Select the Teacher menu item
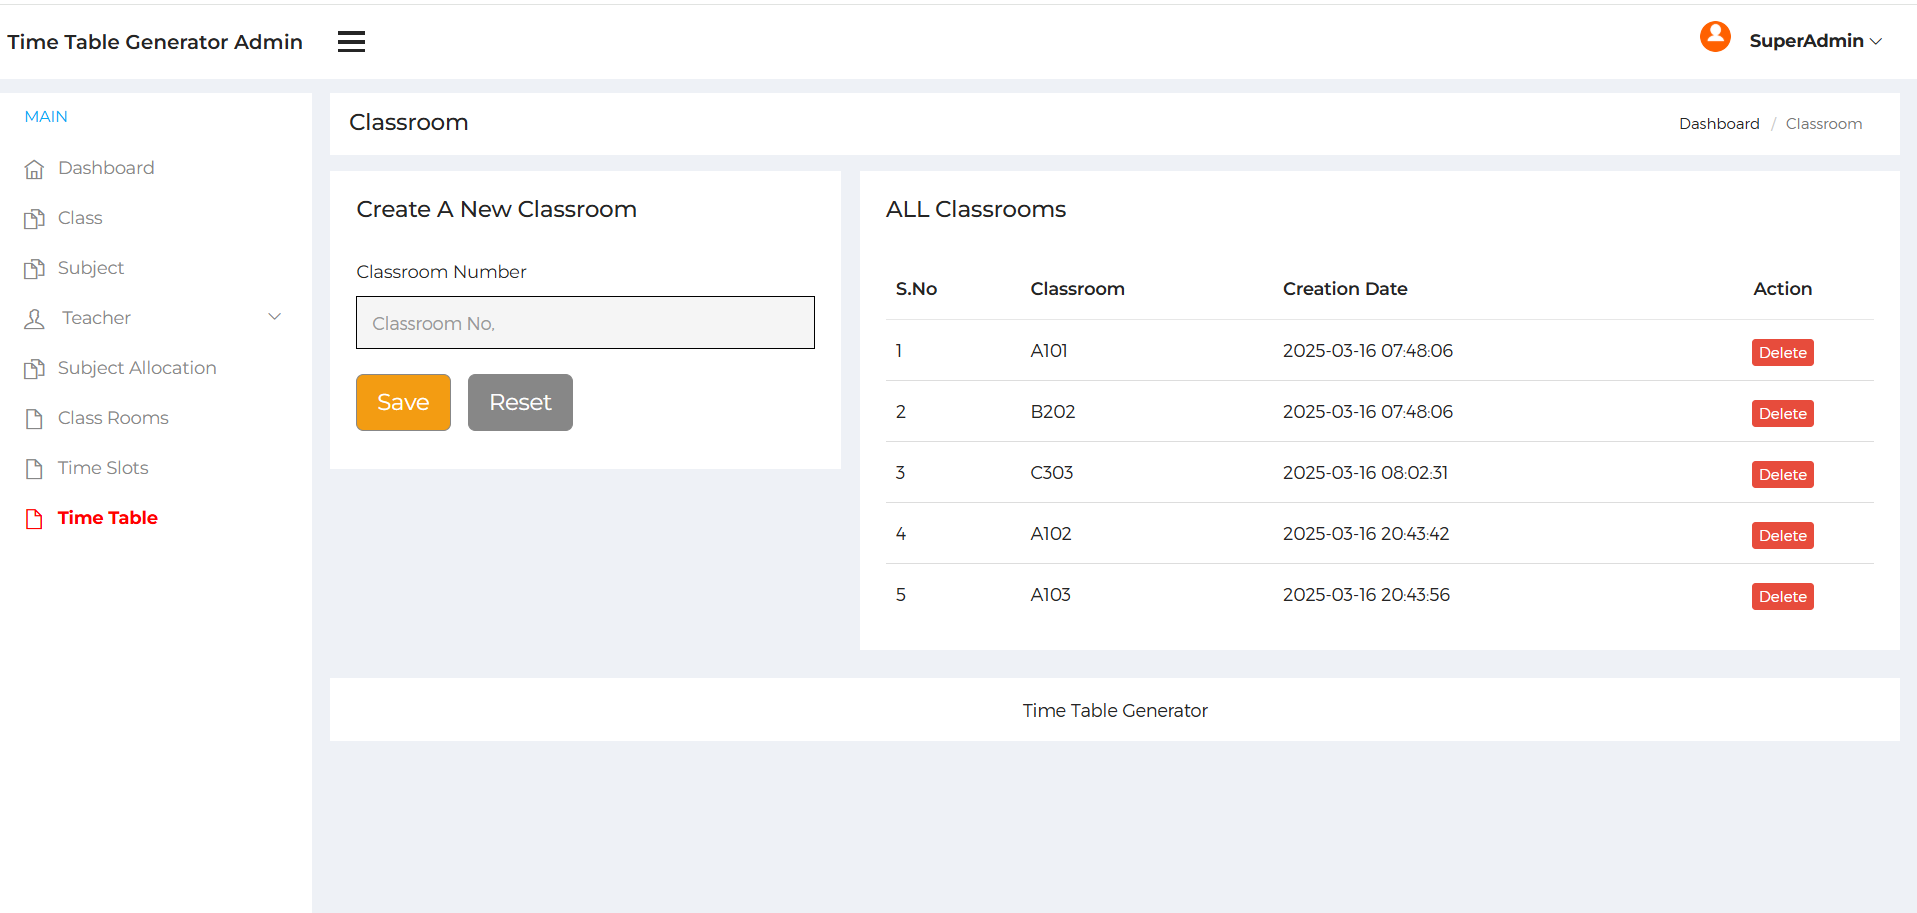This screenshot has width=1917, height=913. [96, 318]
